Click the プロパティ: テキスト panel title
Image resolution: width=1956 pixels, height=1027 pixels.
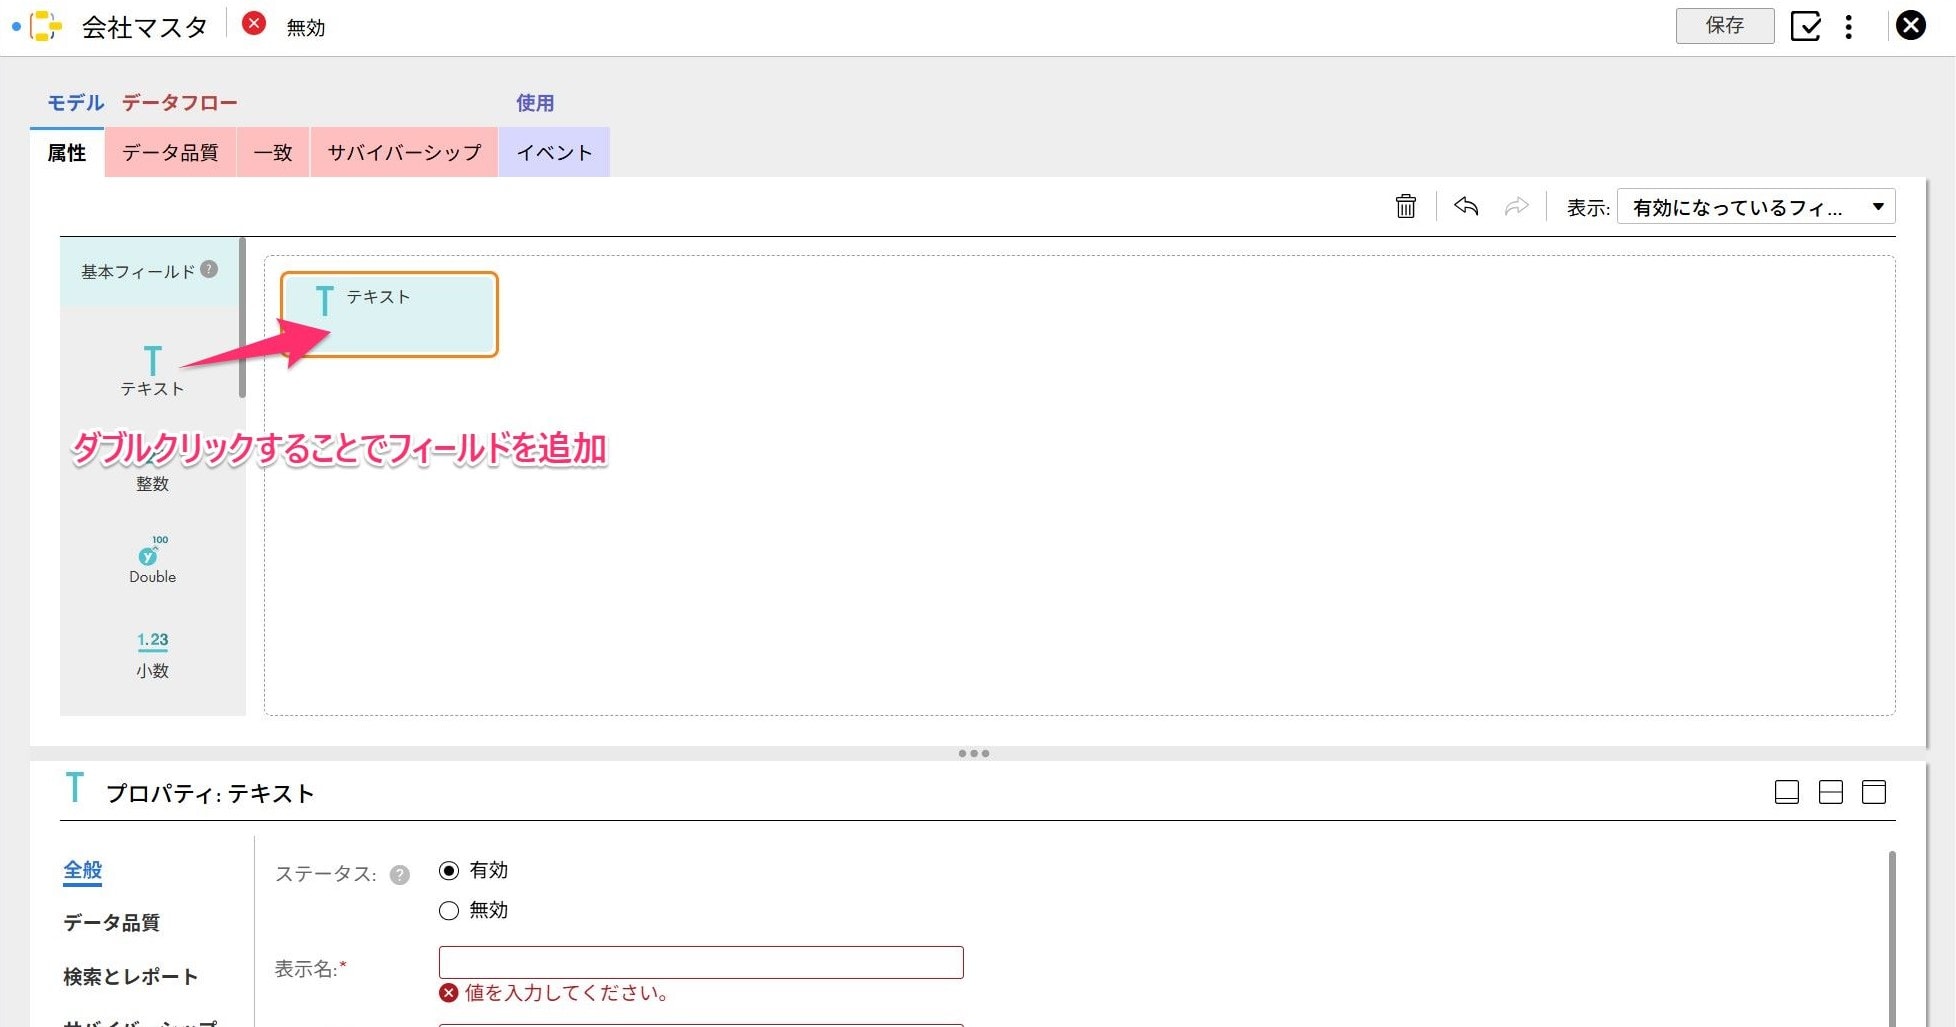click(210, 793)
